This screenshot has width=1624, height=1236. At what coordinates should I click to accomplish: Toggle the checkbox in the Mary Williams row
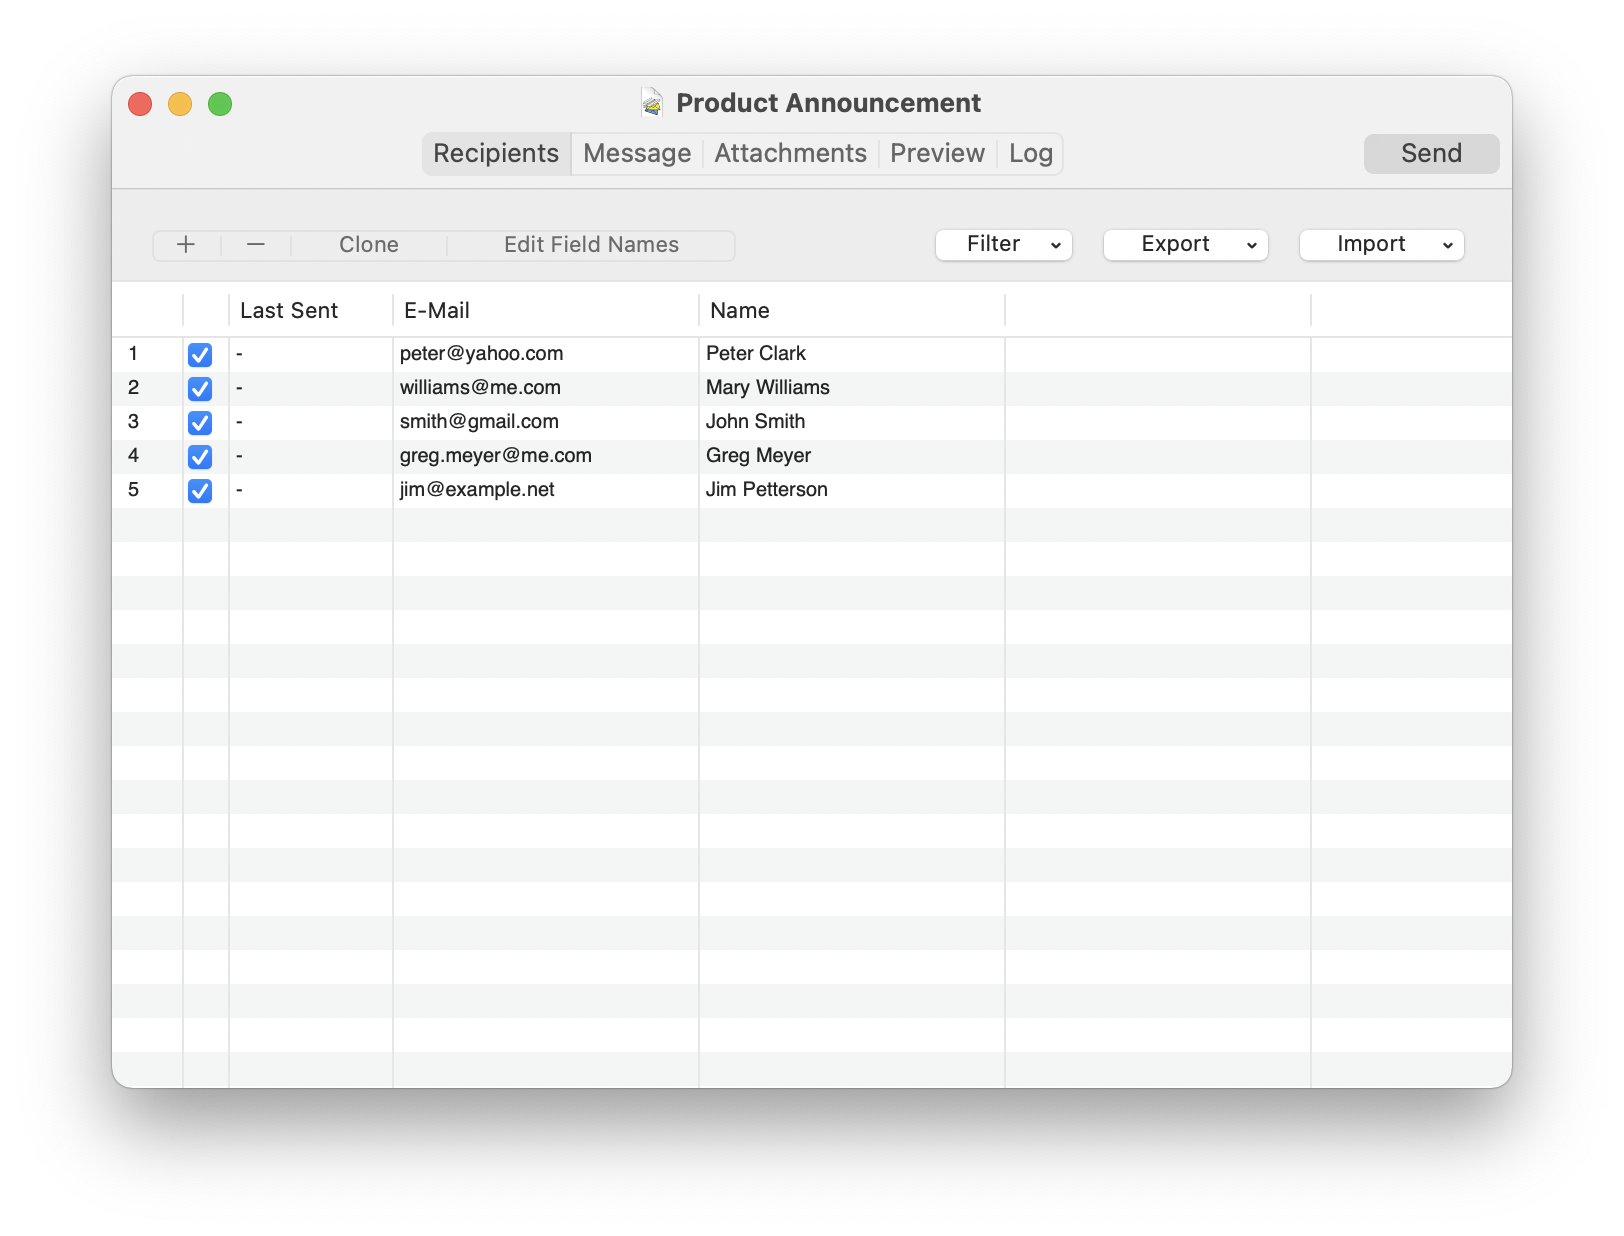[200, 389]
